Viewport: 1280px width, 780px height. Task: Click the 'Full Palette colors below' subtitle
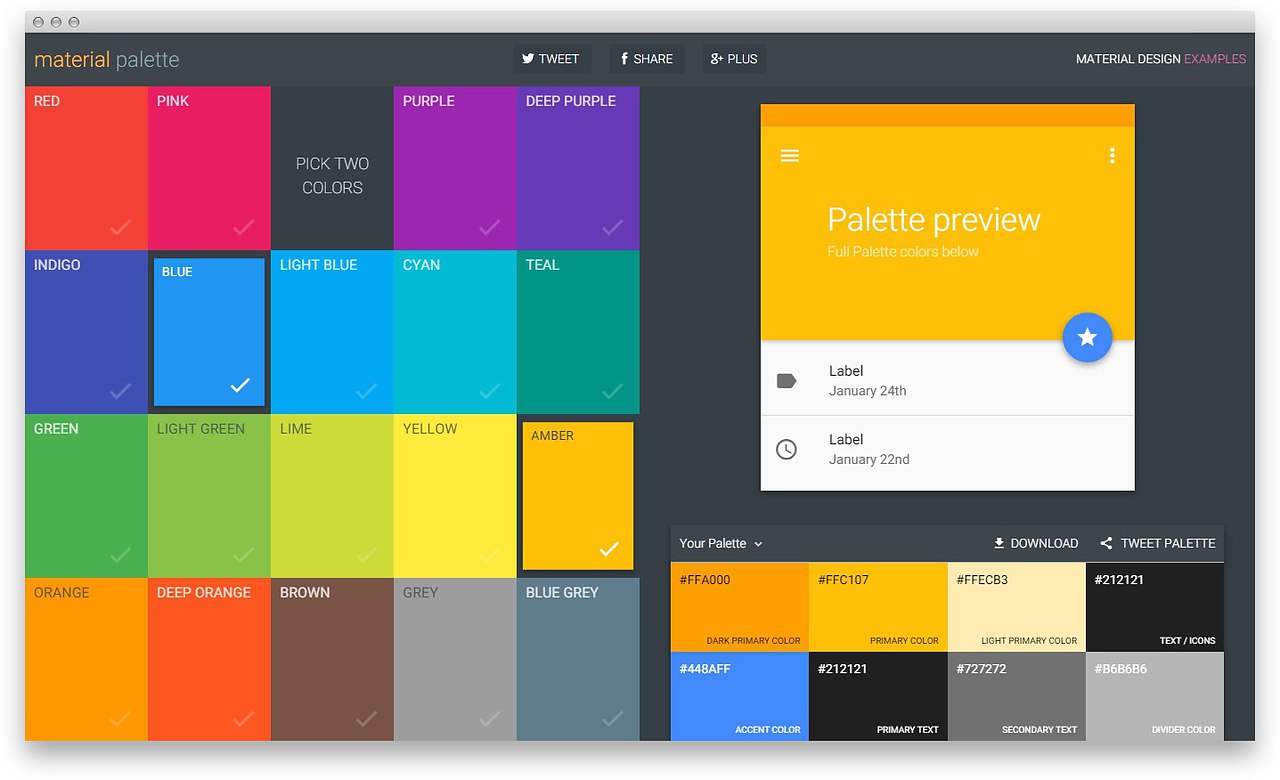[903, 252]
